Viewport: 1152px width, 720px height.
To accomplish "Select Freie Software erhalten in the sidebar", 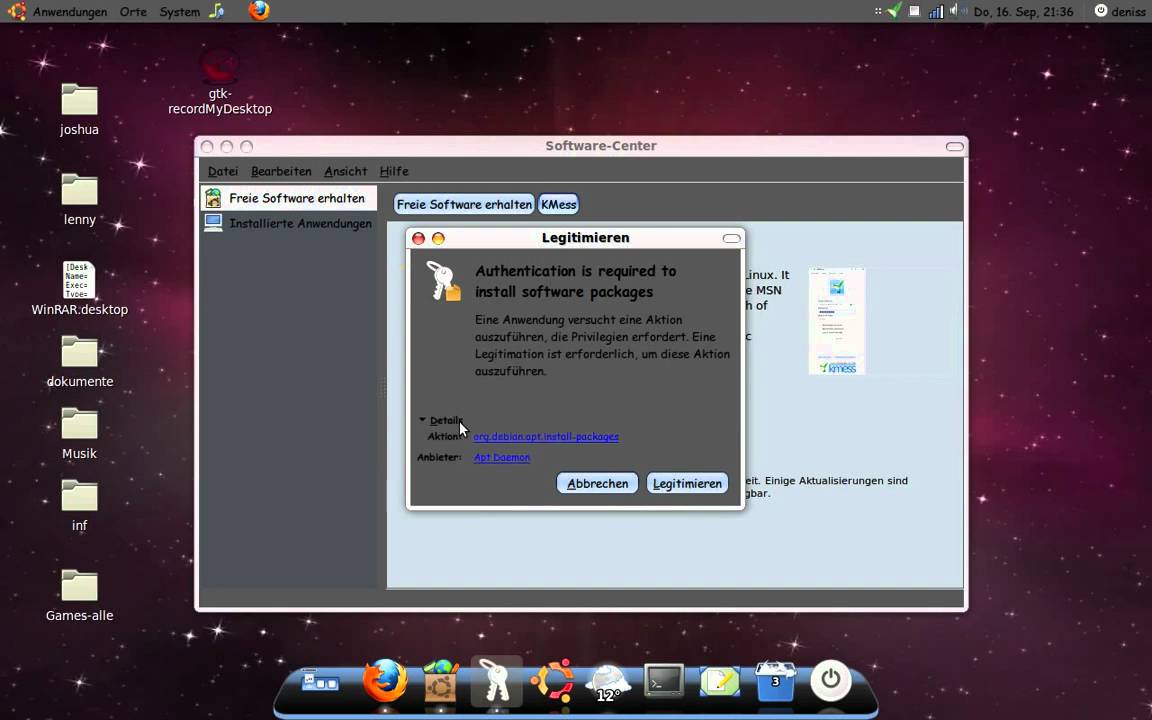I will [x=289, y=198].
